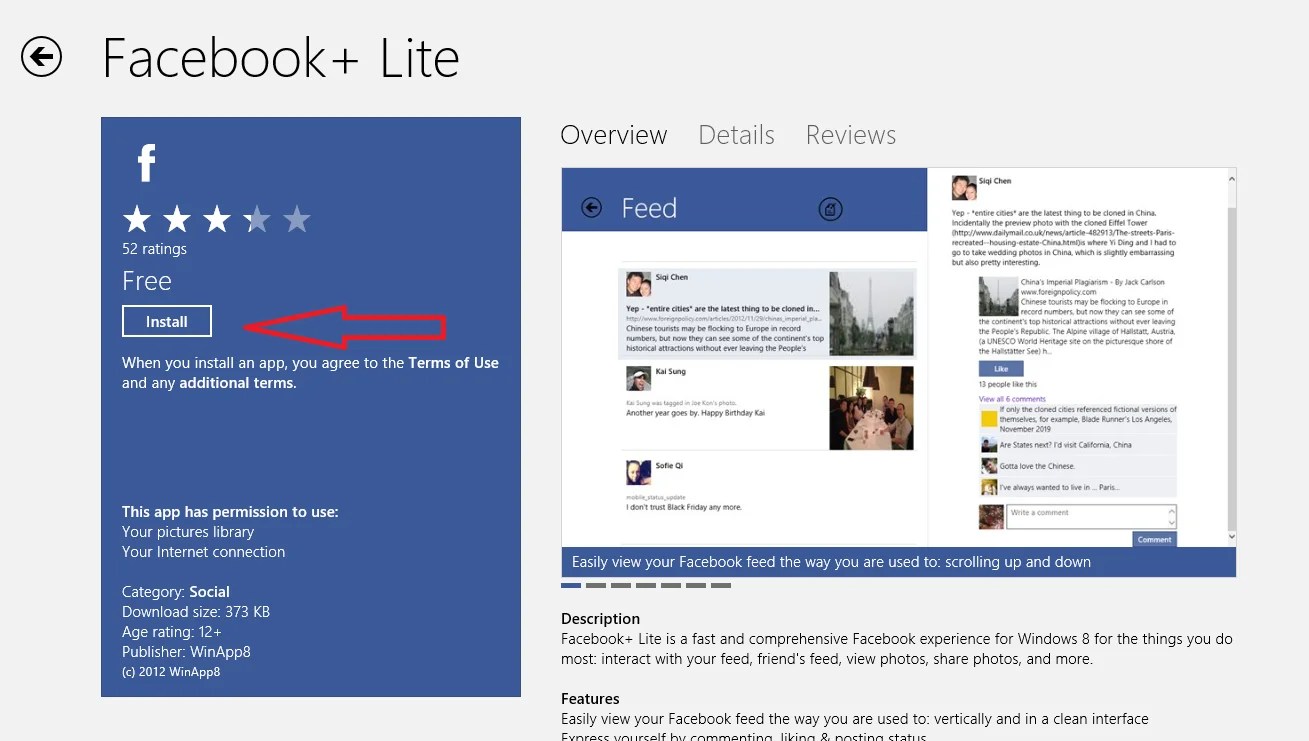Click the back arrow inside the Feed preview
1309x741 pixels.
[x=591, y=207]
